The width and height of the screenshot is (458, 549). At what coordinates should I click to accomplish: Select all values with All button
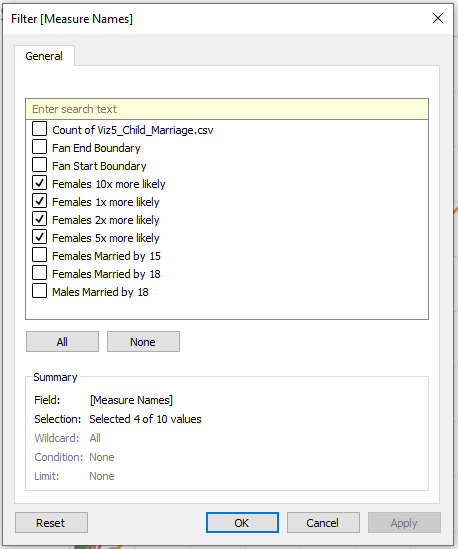click(x=62, y=342)
